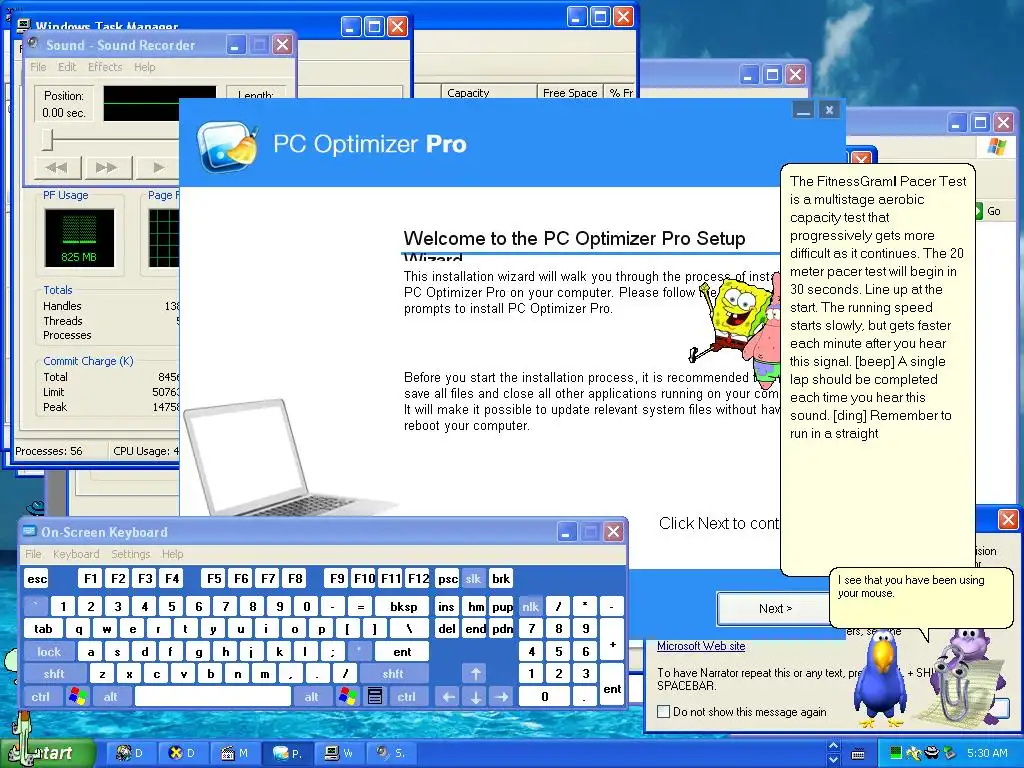Click the 5:30 AM clock in system tray
This screenshot has height=768, width=1024.
pyautogui.click(x=987, y=753)
